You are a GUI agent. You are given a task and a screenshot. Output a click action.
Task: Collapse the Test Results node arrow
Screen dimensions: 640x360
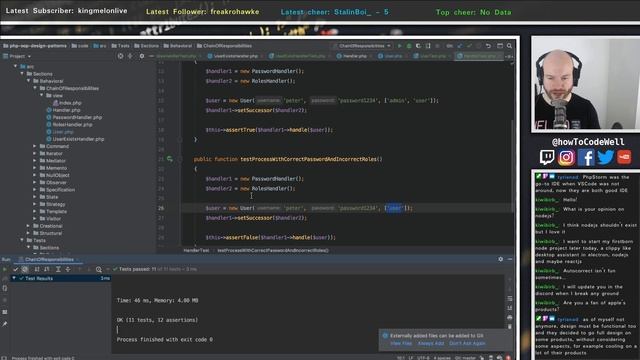coord(14,278)
